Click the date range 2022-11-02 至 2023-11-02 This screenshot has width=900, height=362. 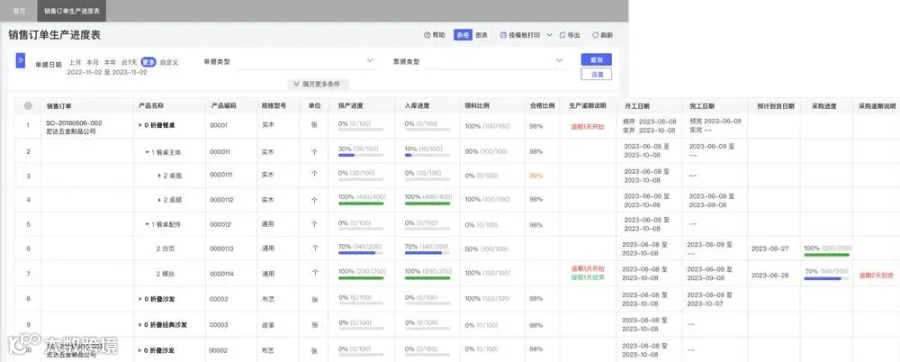[x=107, y=73]
